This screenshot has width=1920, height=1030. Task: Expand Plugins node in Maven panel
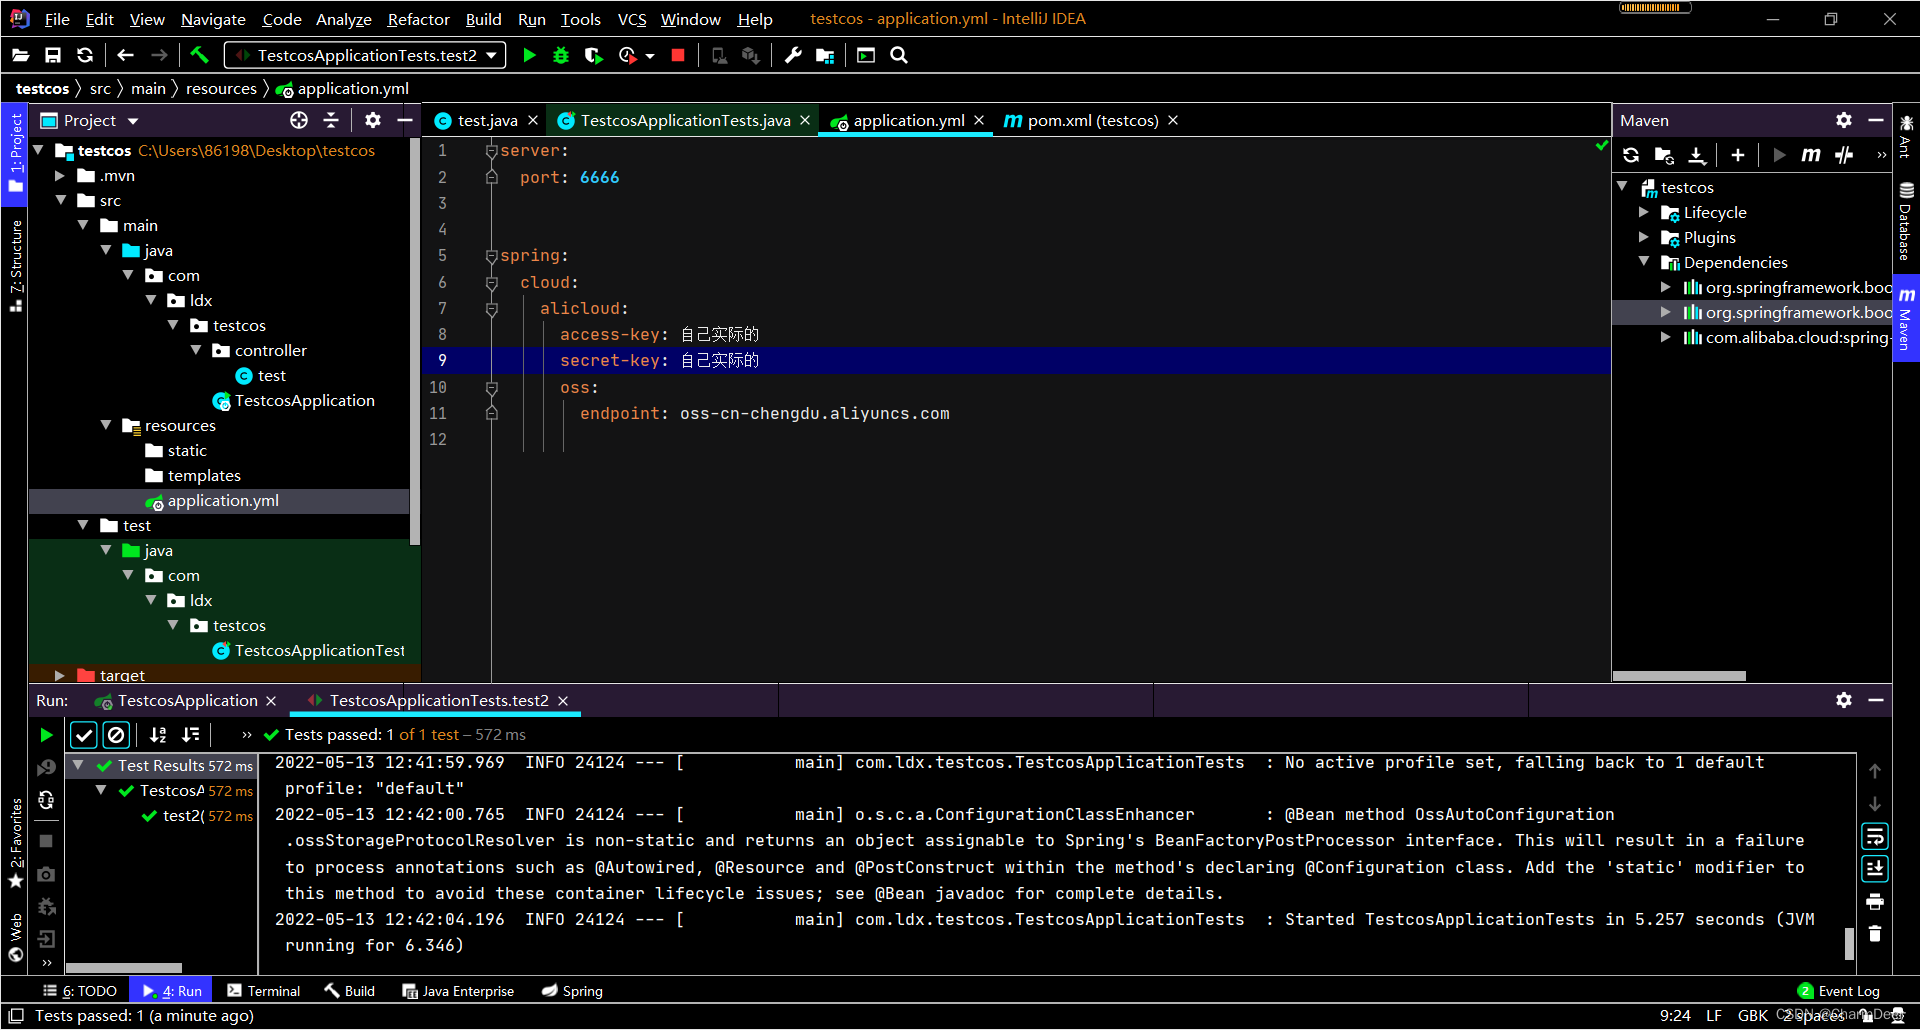(1644, 237)
